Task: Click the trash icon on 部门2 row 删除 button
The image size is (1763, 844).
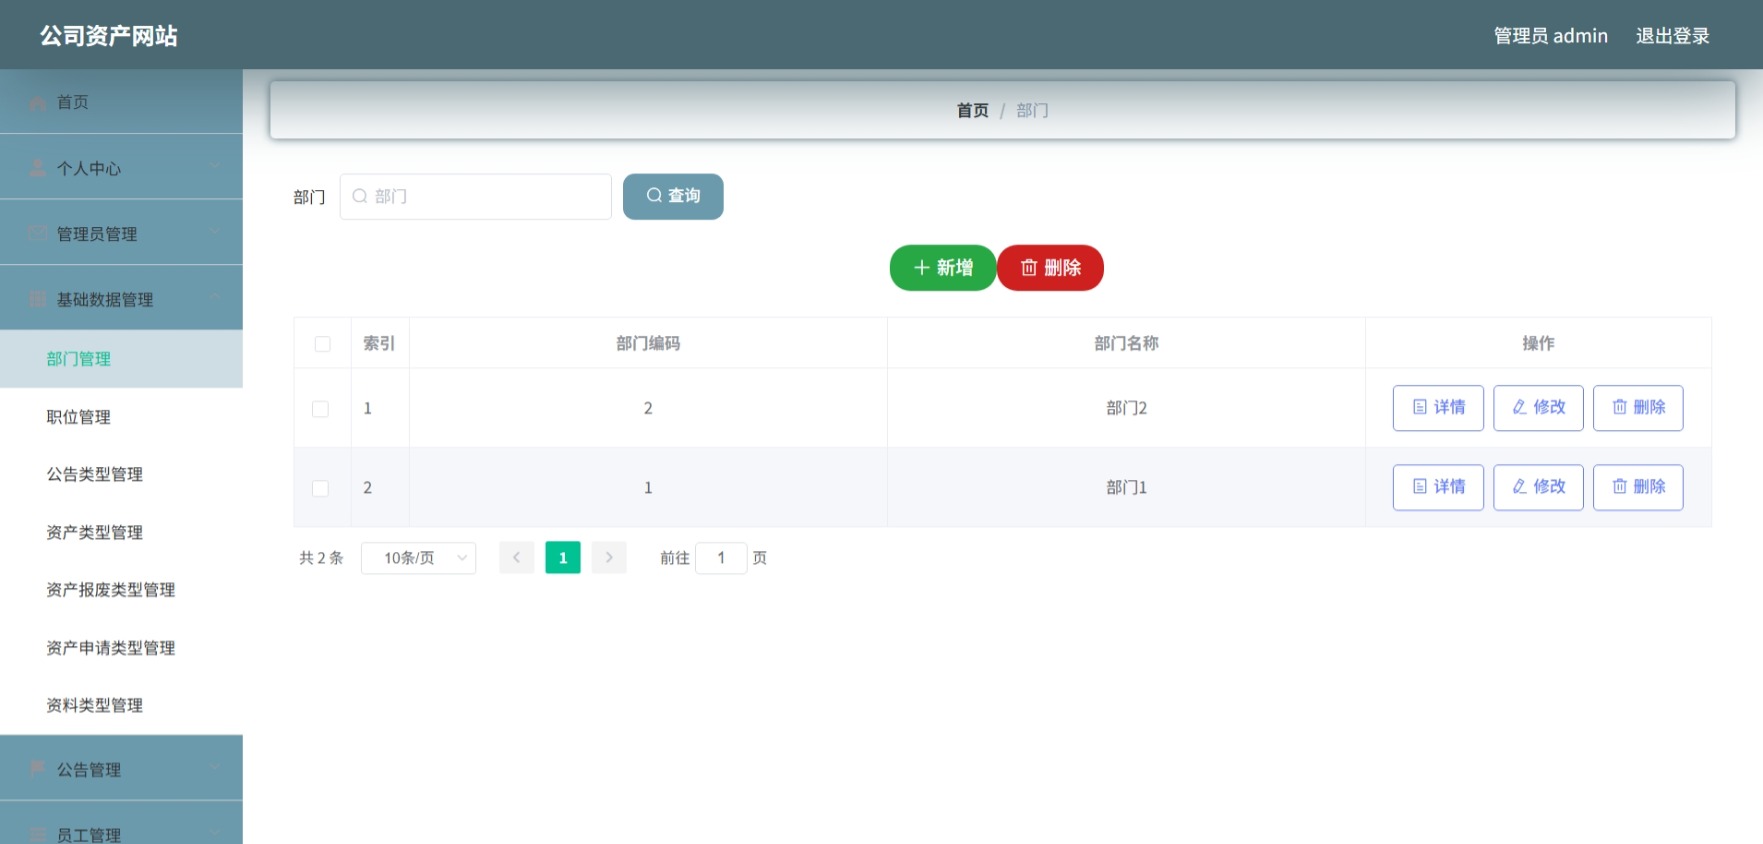Action: click(1620, 407)
